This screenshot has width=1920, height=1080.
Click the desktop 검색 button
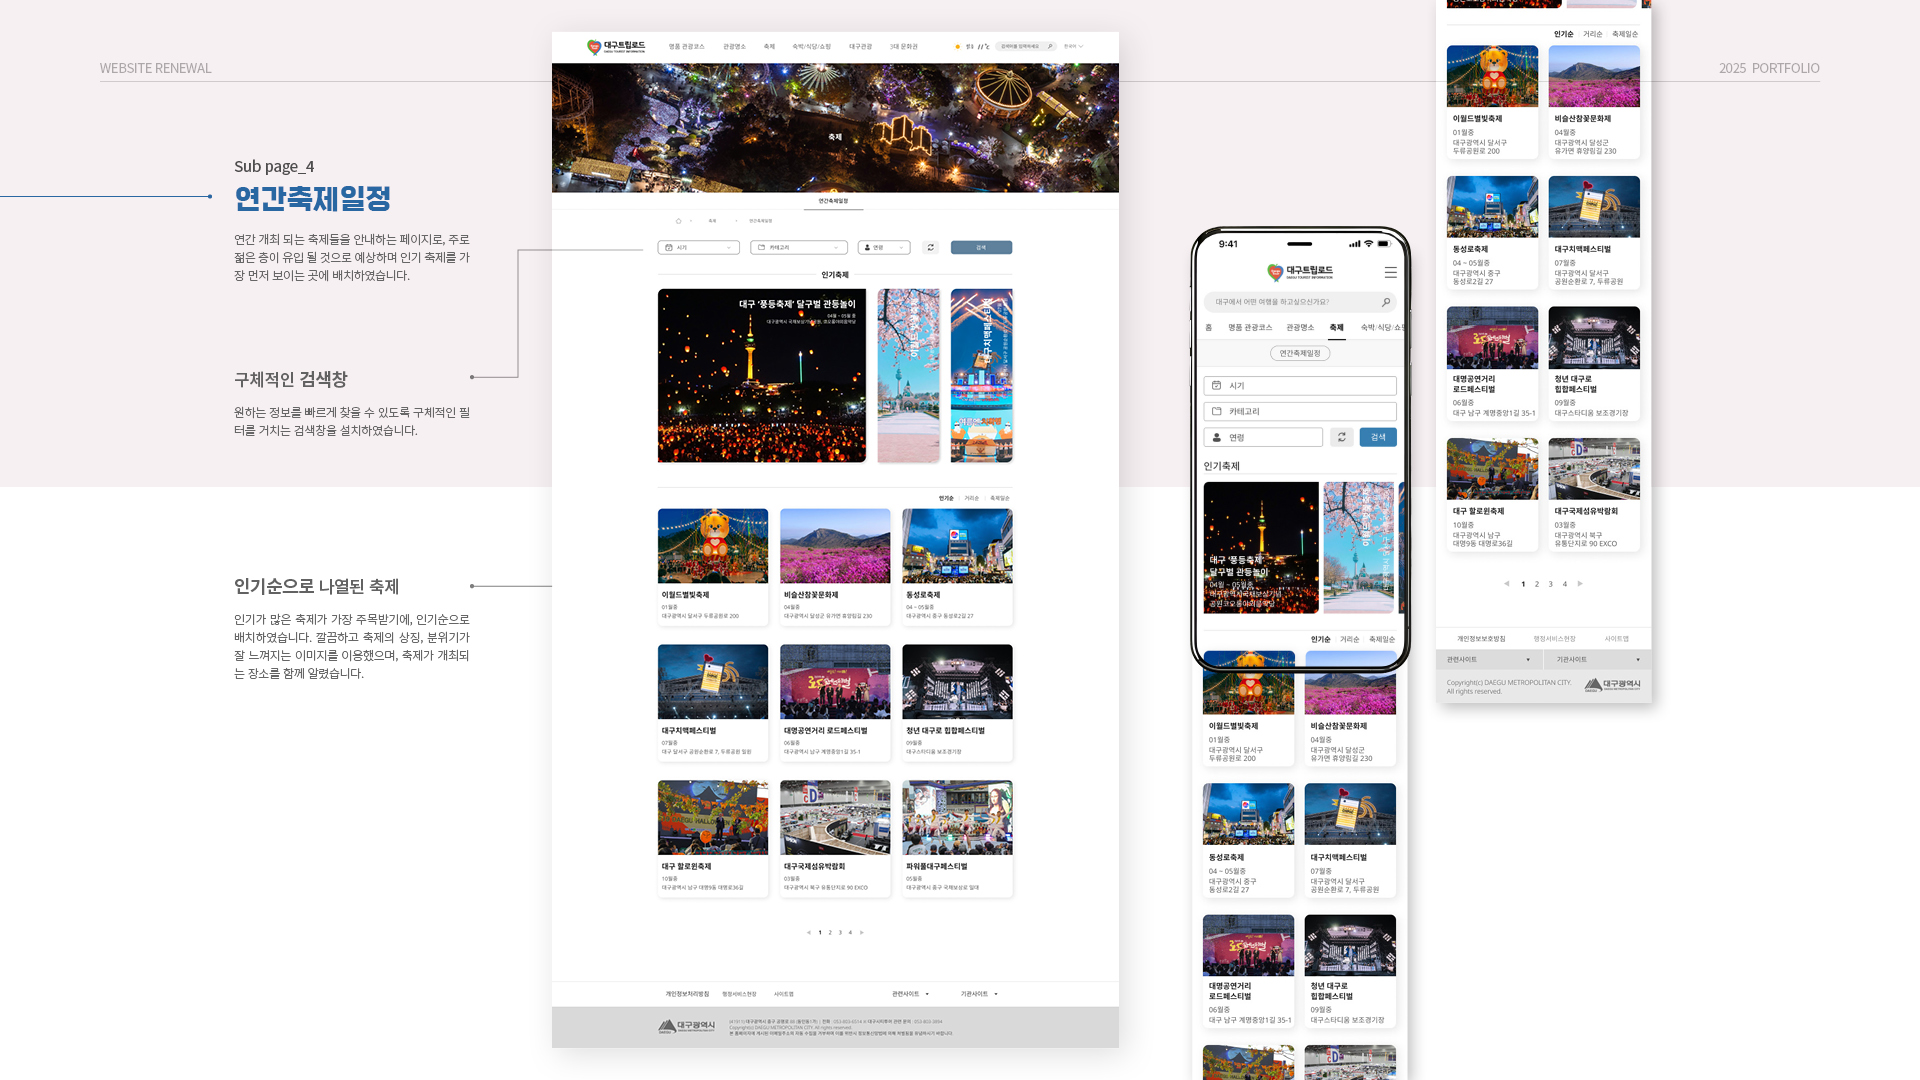(x=981, y=248)
